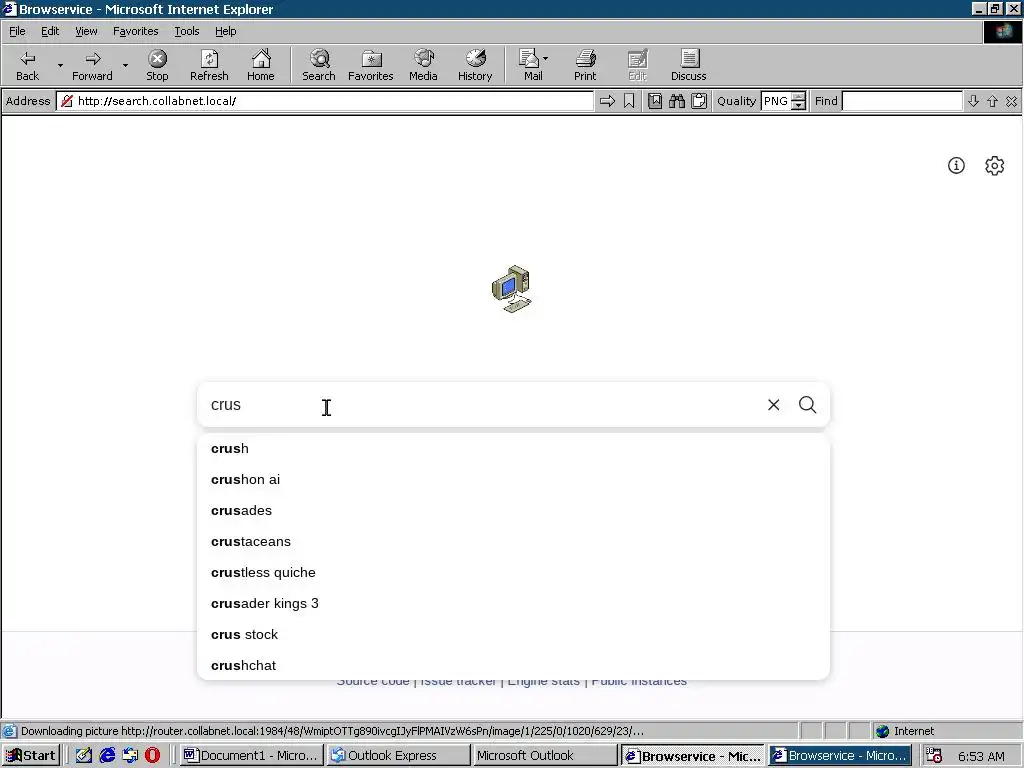Screen dimensions: 1024x768
Task: Click the Mail toolbar button
Action: coord(532,65)
